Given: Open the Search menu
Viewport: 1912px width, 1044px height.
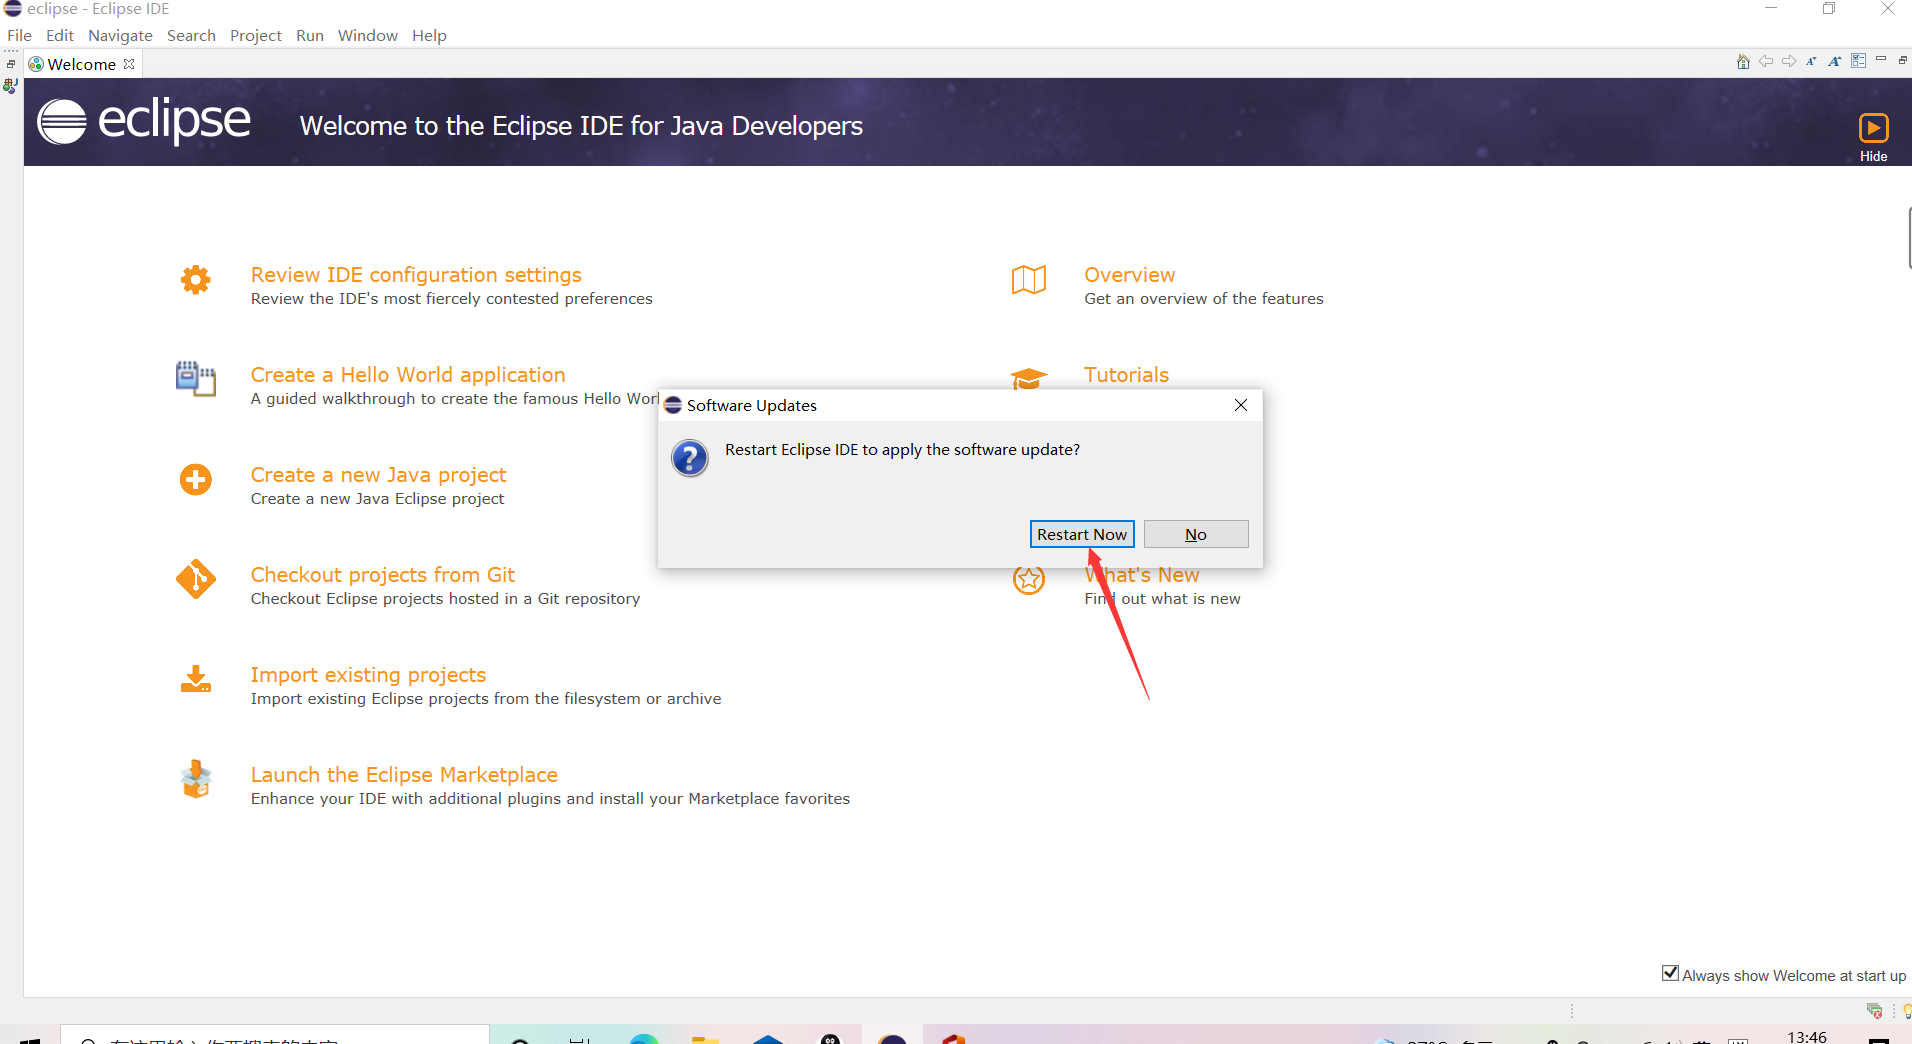Looking at the screenshot, I should point(191,35).
